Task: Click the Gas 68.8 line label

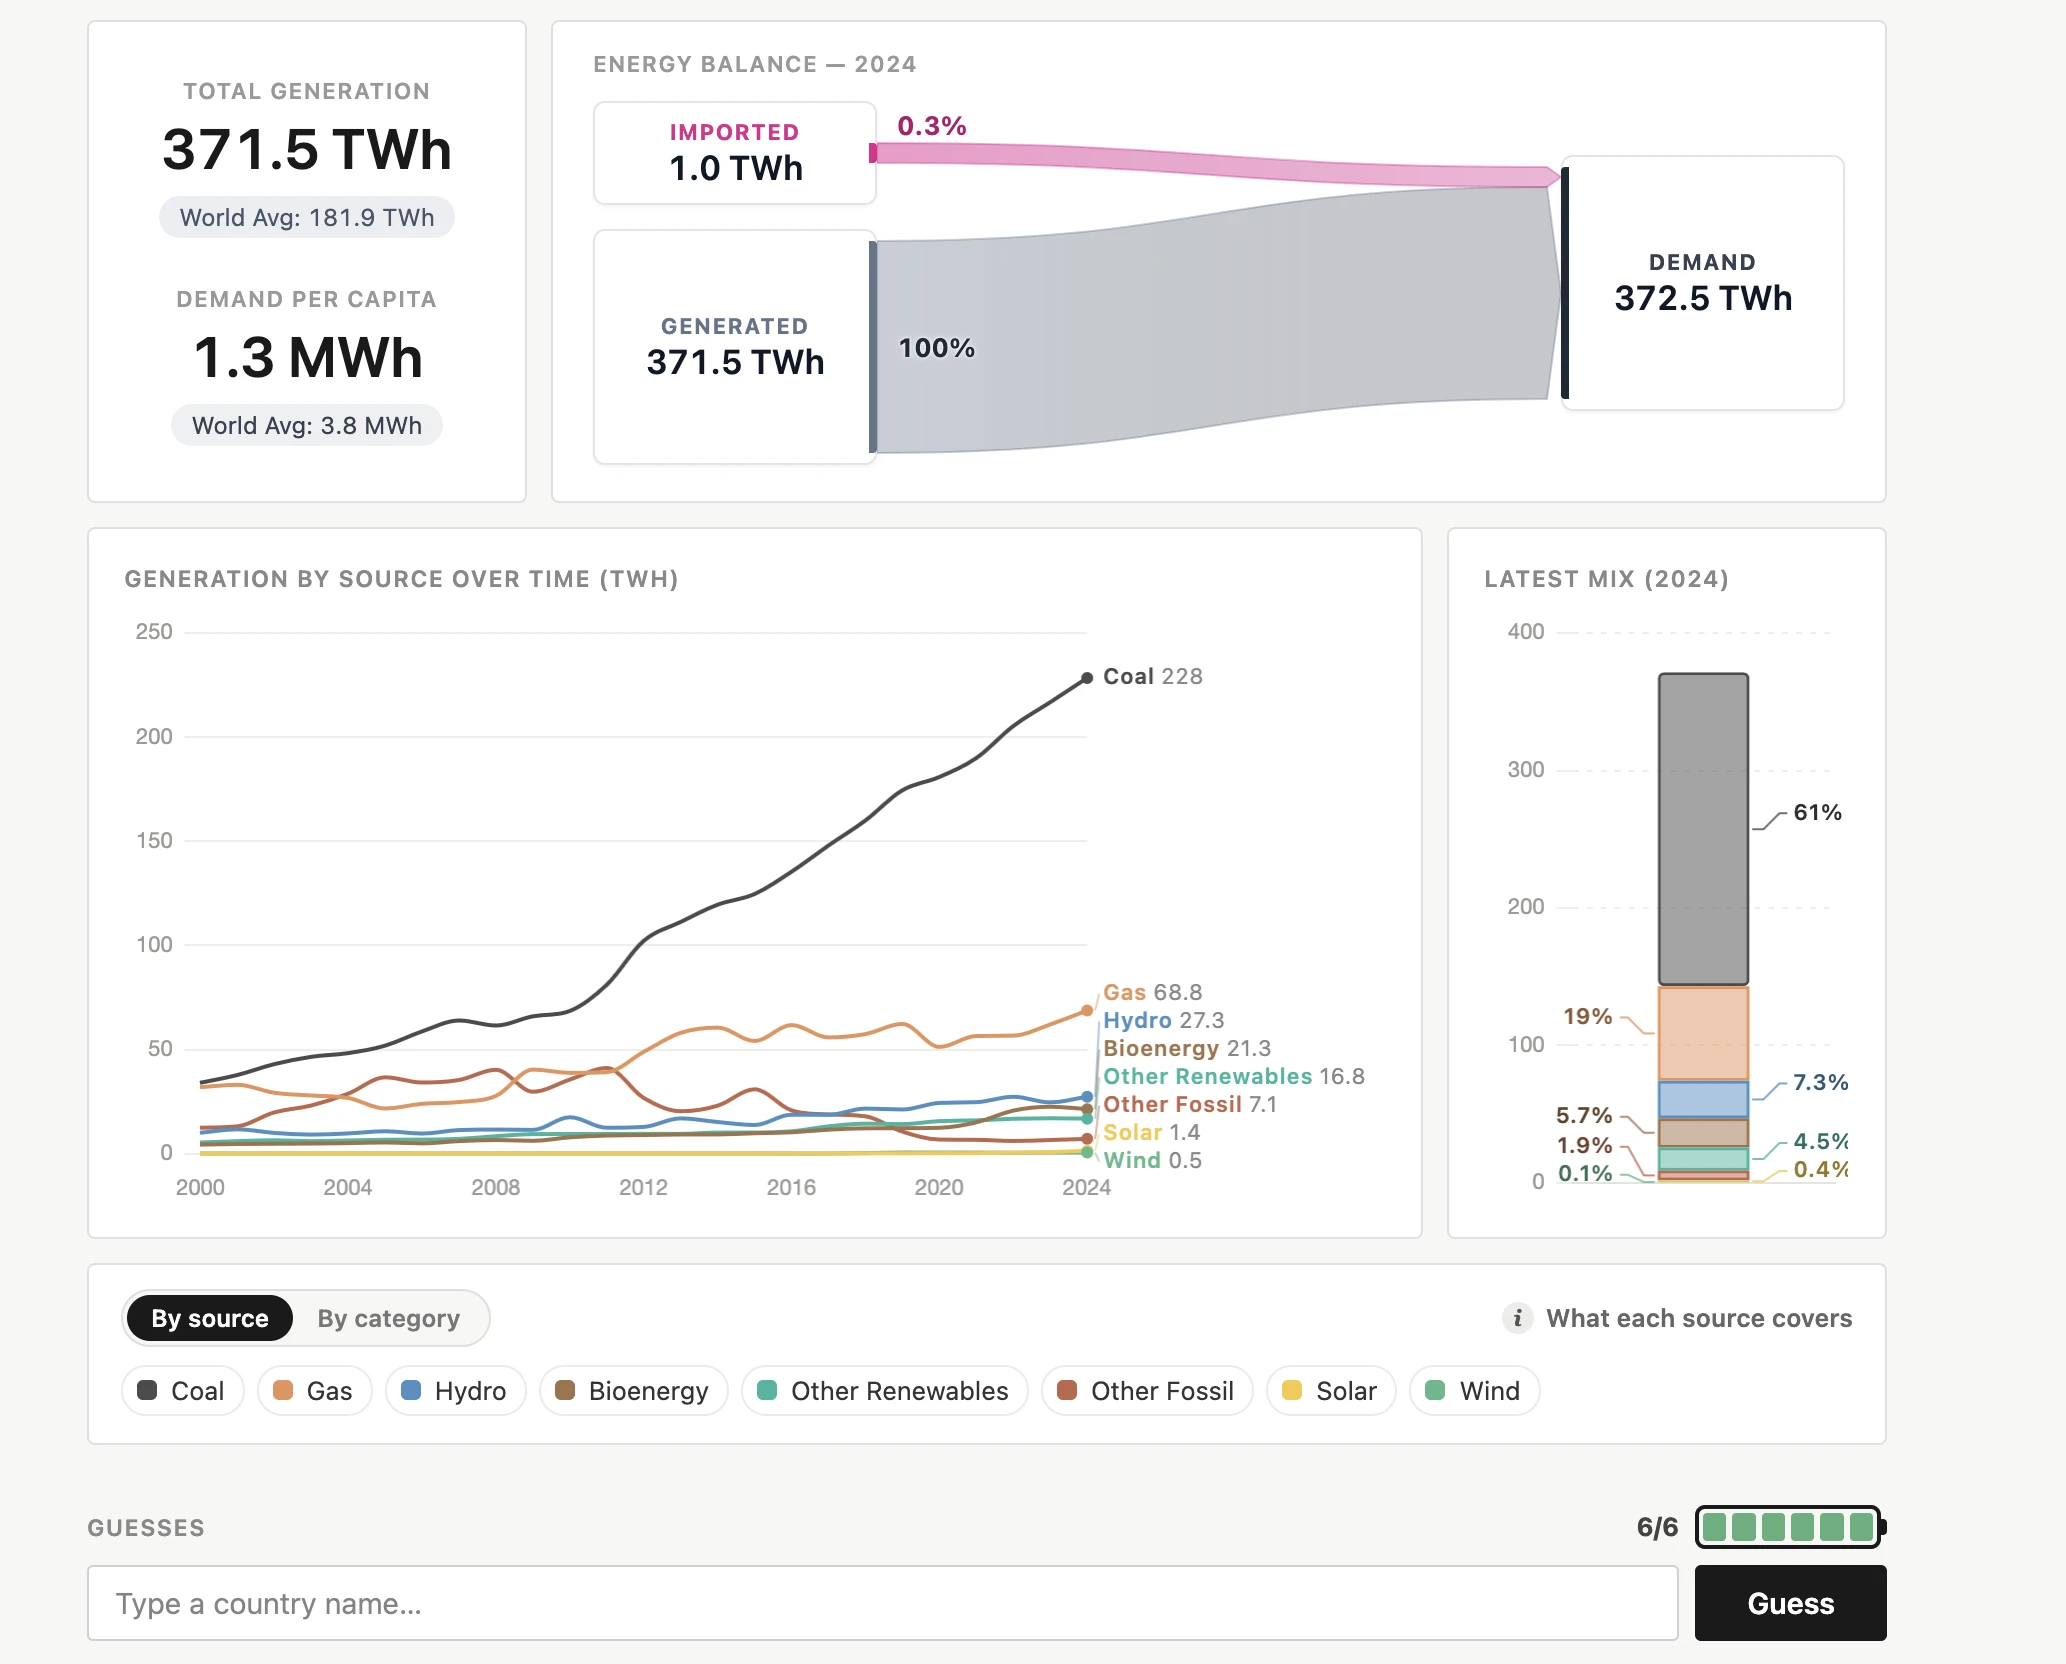Action: [x=1152, y=992]
